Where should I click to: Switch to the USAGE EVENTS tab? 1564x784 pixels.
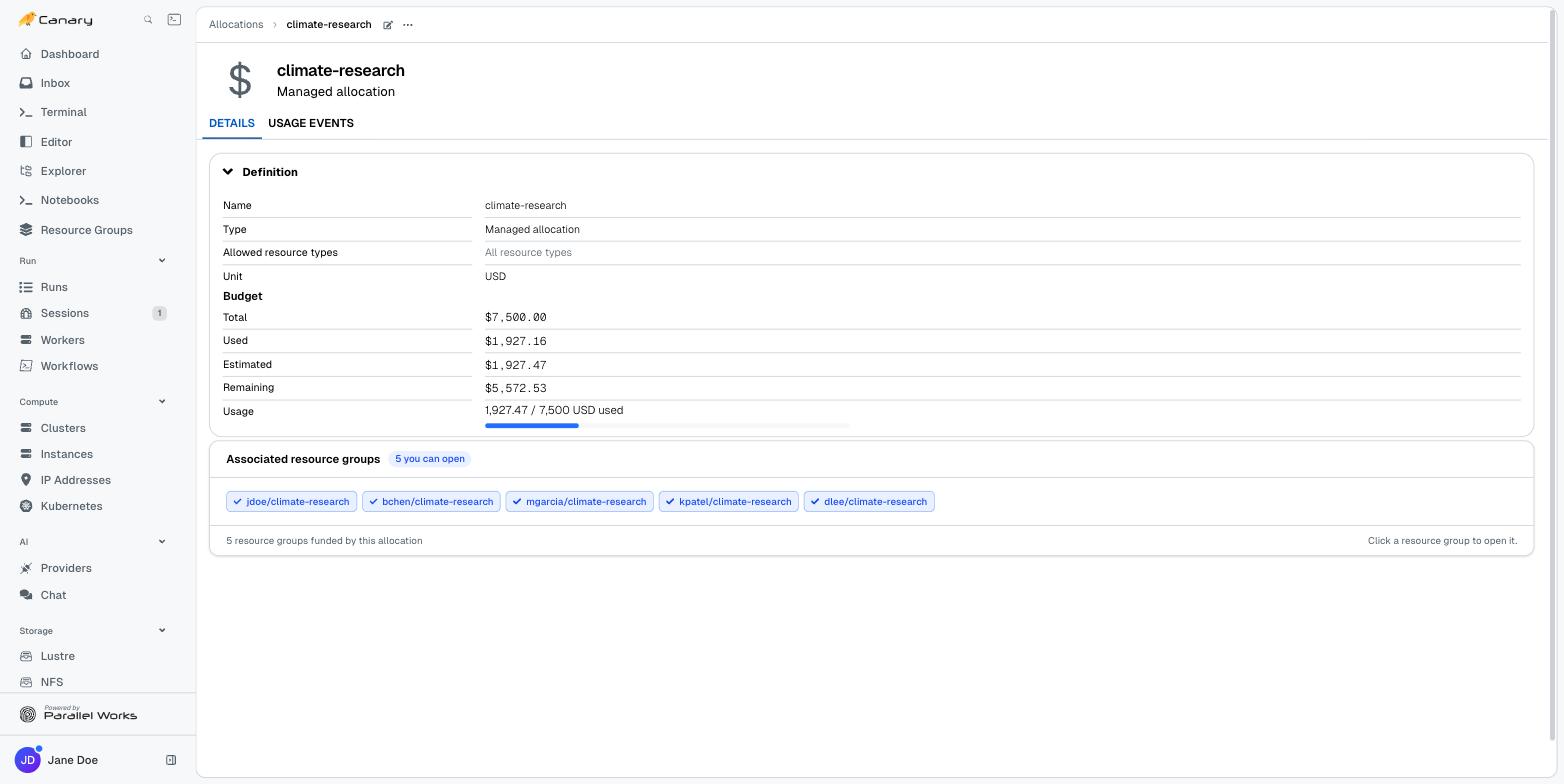(x=311, y=123)
